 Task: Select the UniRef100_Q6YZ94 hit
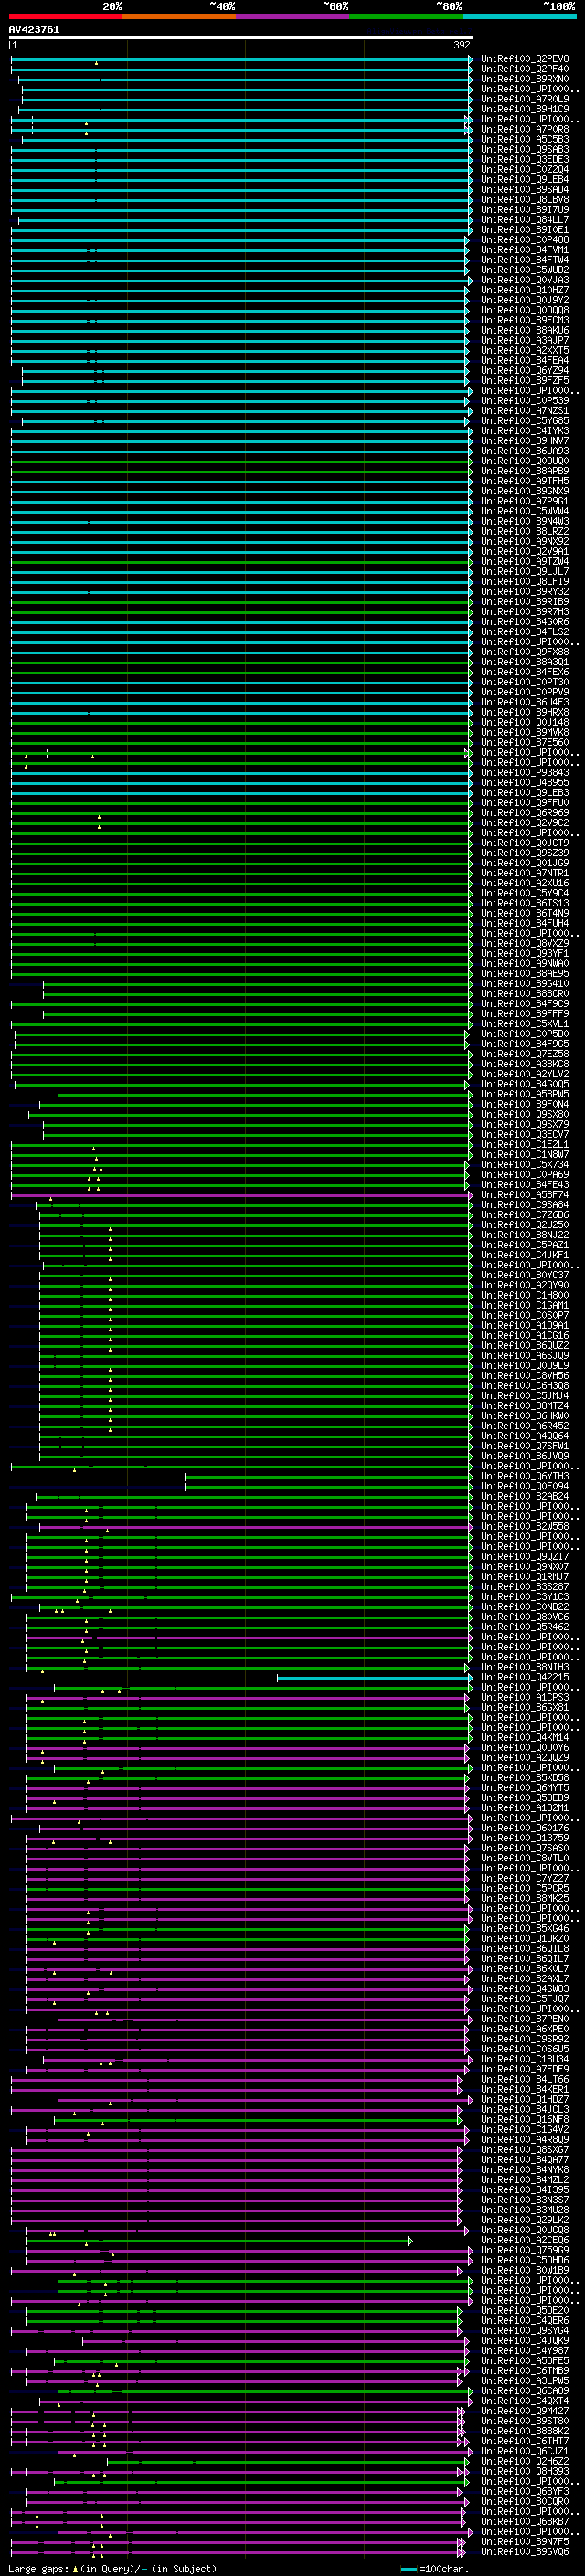[525, 371]
